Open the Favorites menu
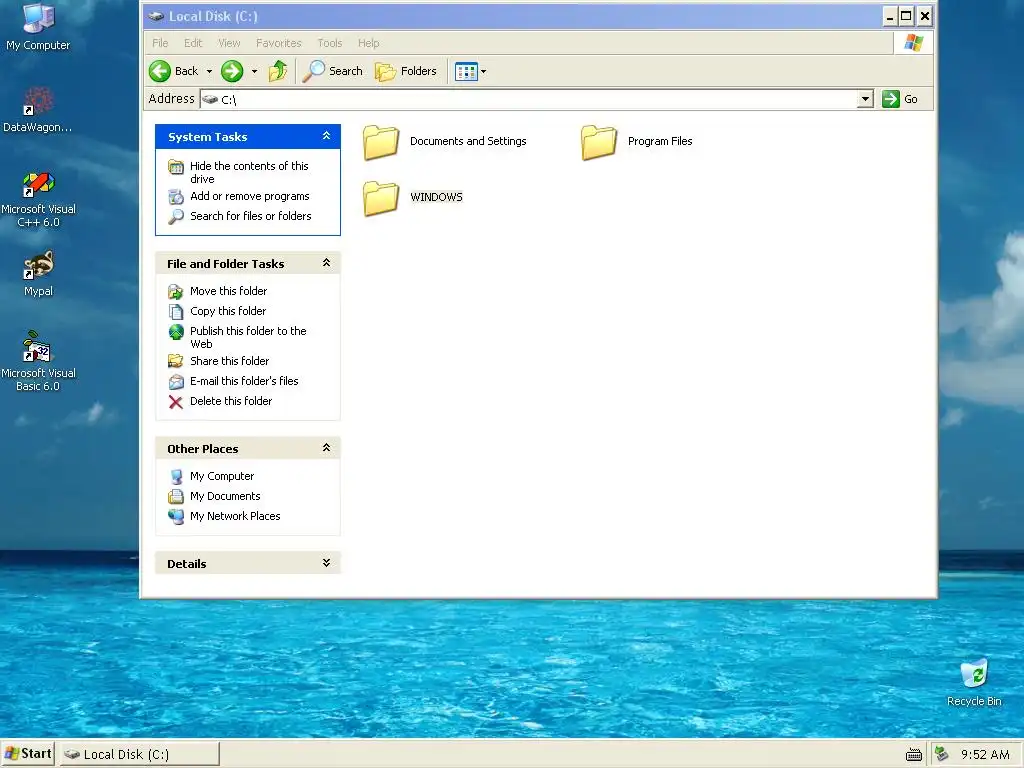Viewport: 1024px width, 768px height. coord(279,43)
